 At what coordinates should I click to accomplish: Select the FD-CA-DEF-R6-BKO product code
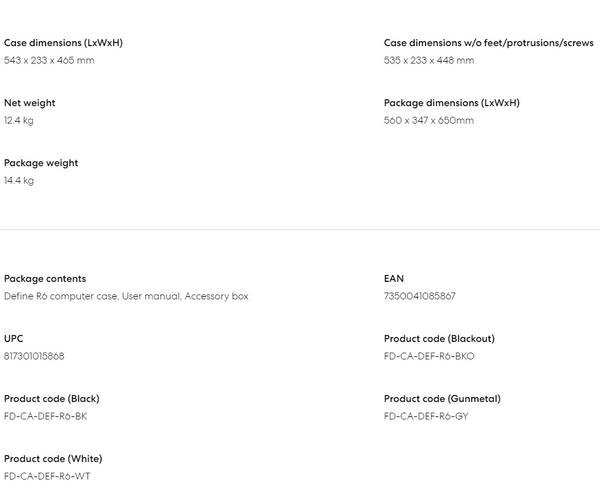[429, 357]
